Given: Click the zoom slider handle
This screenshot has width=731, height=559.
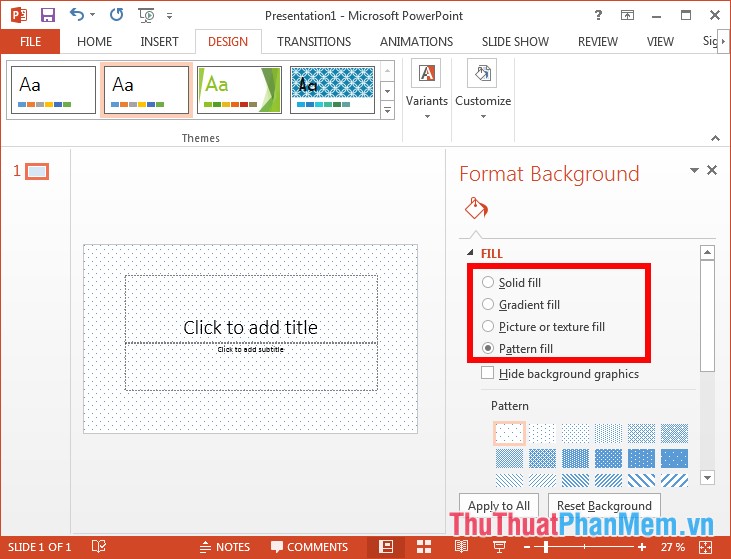Looking at the screenshot, I should point(545,547).
